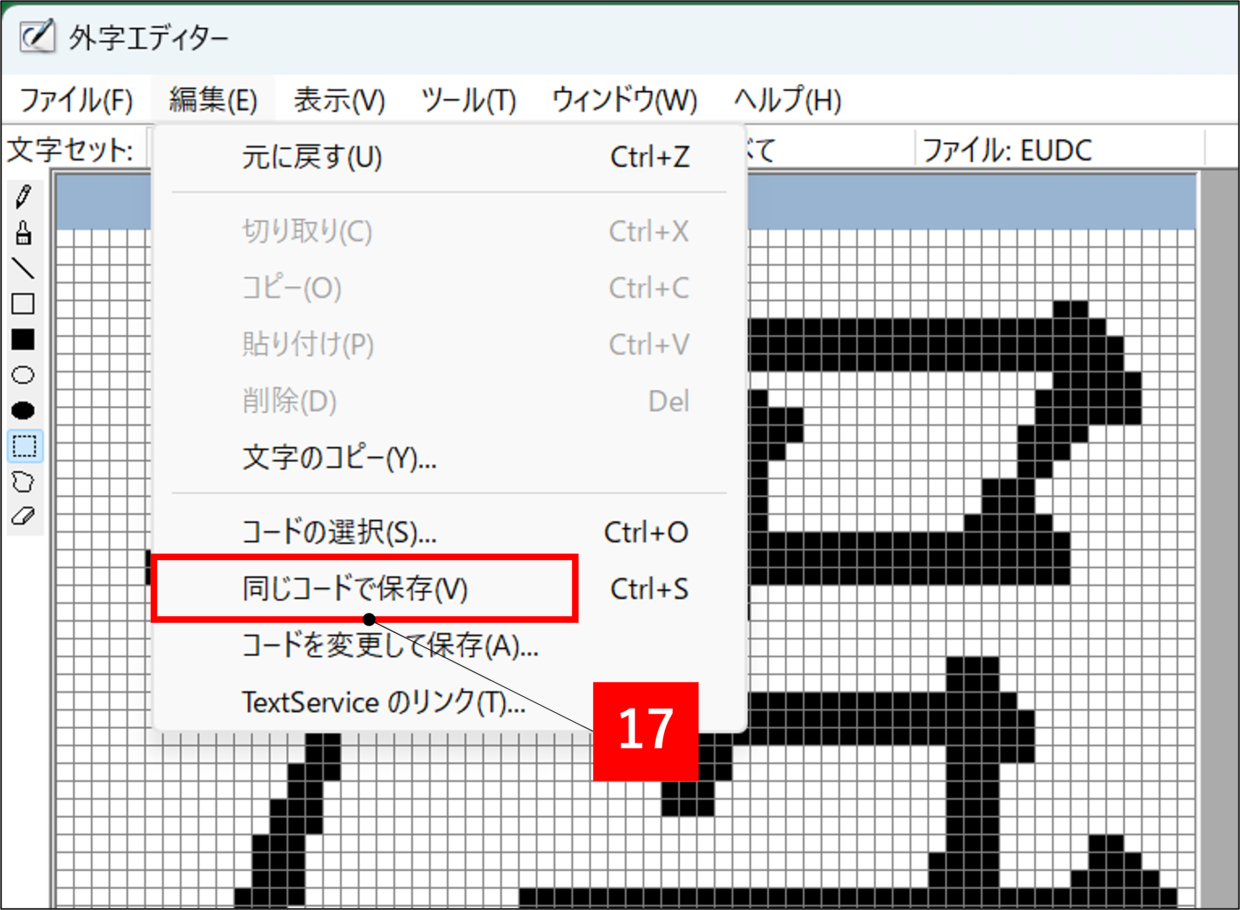The height and width of the screenshot is (910, 1240).
Task: Click the 文字セット: label
Action: [70, 151]
